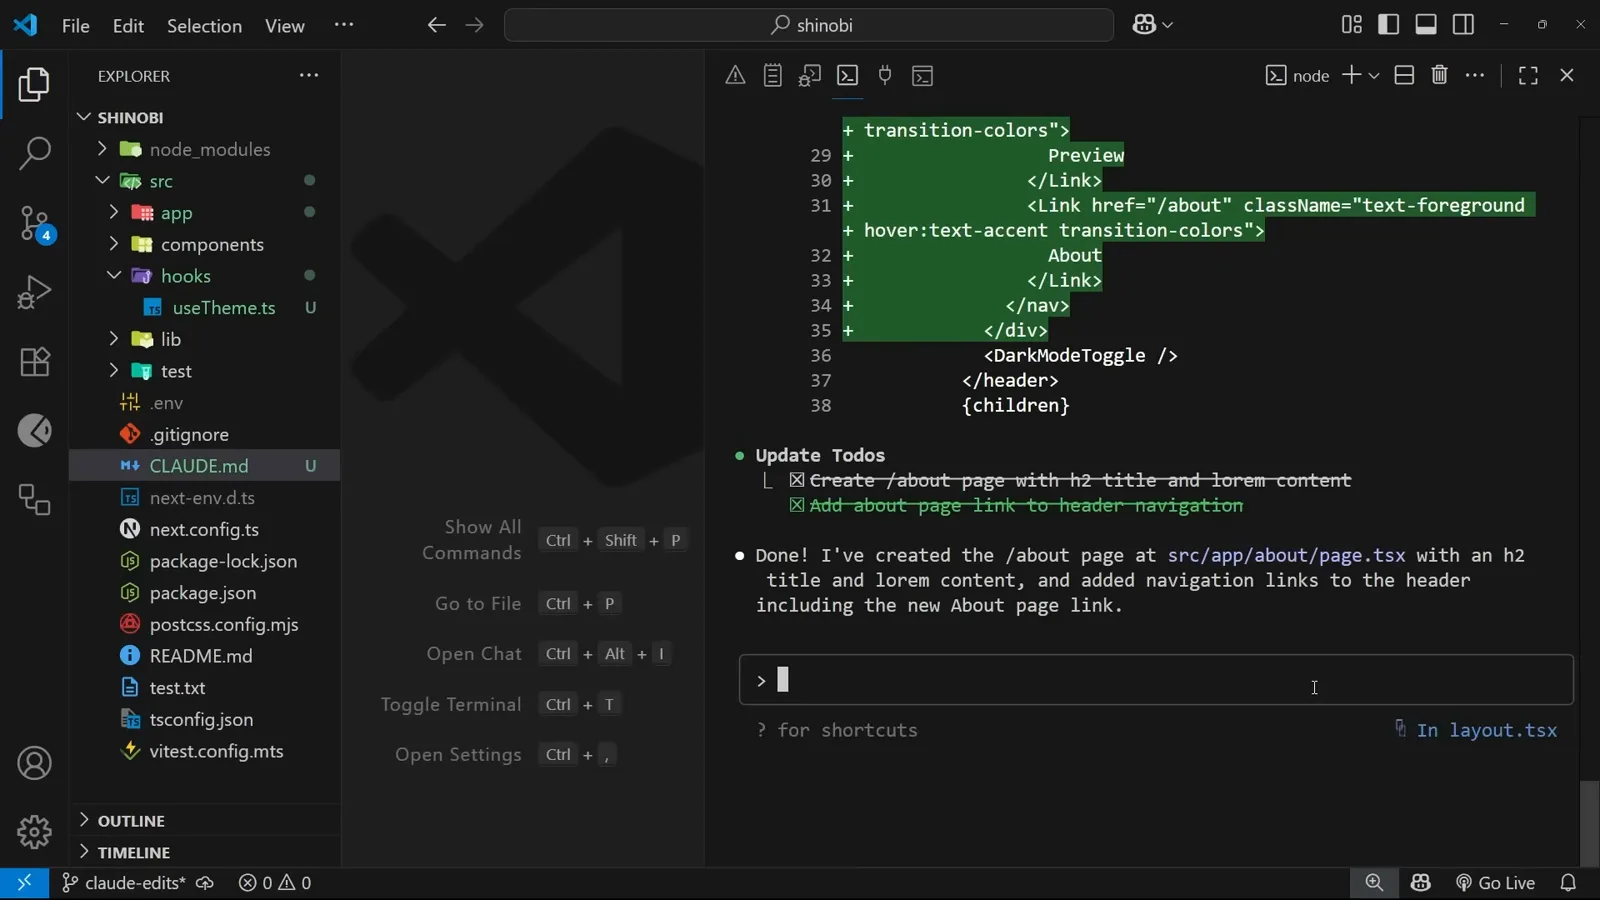Expand the components folder
The image size is (1600, 900).
coord(113,244)
